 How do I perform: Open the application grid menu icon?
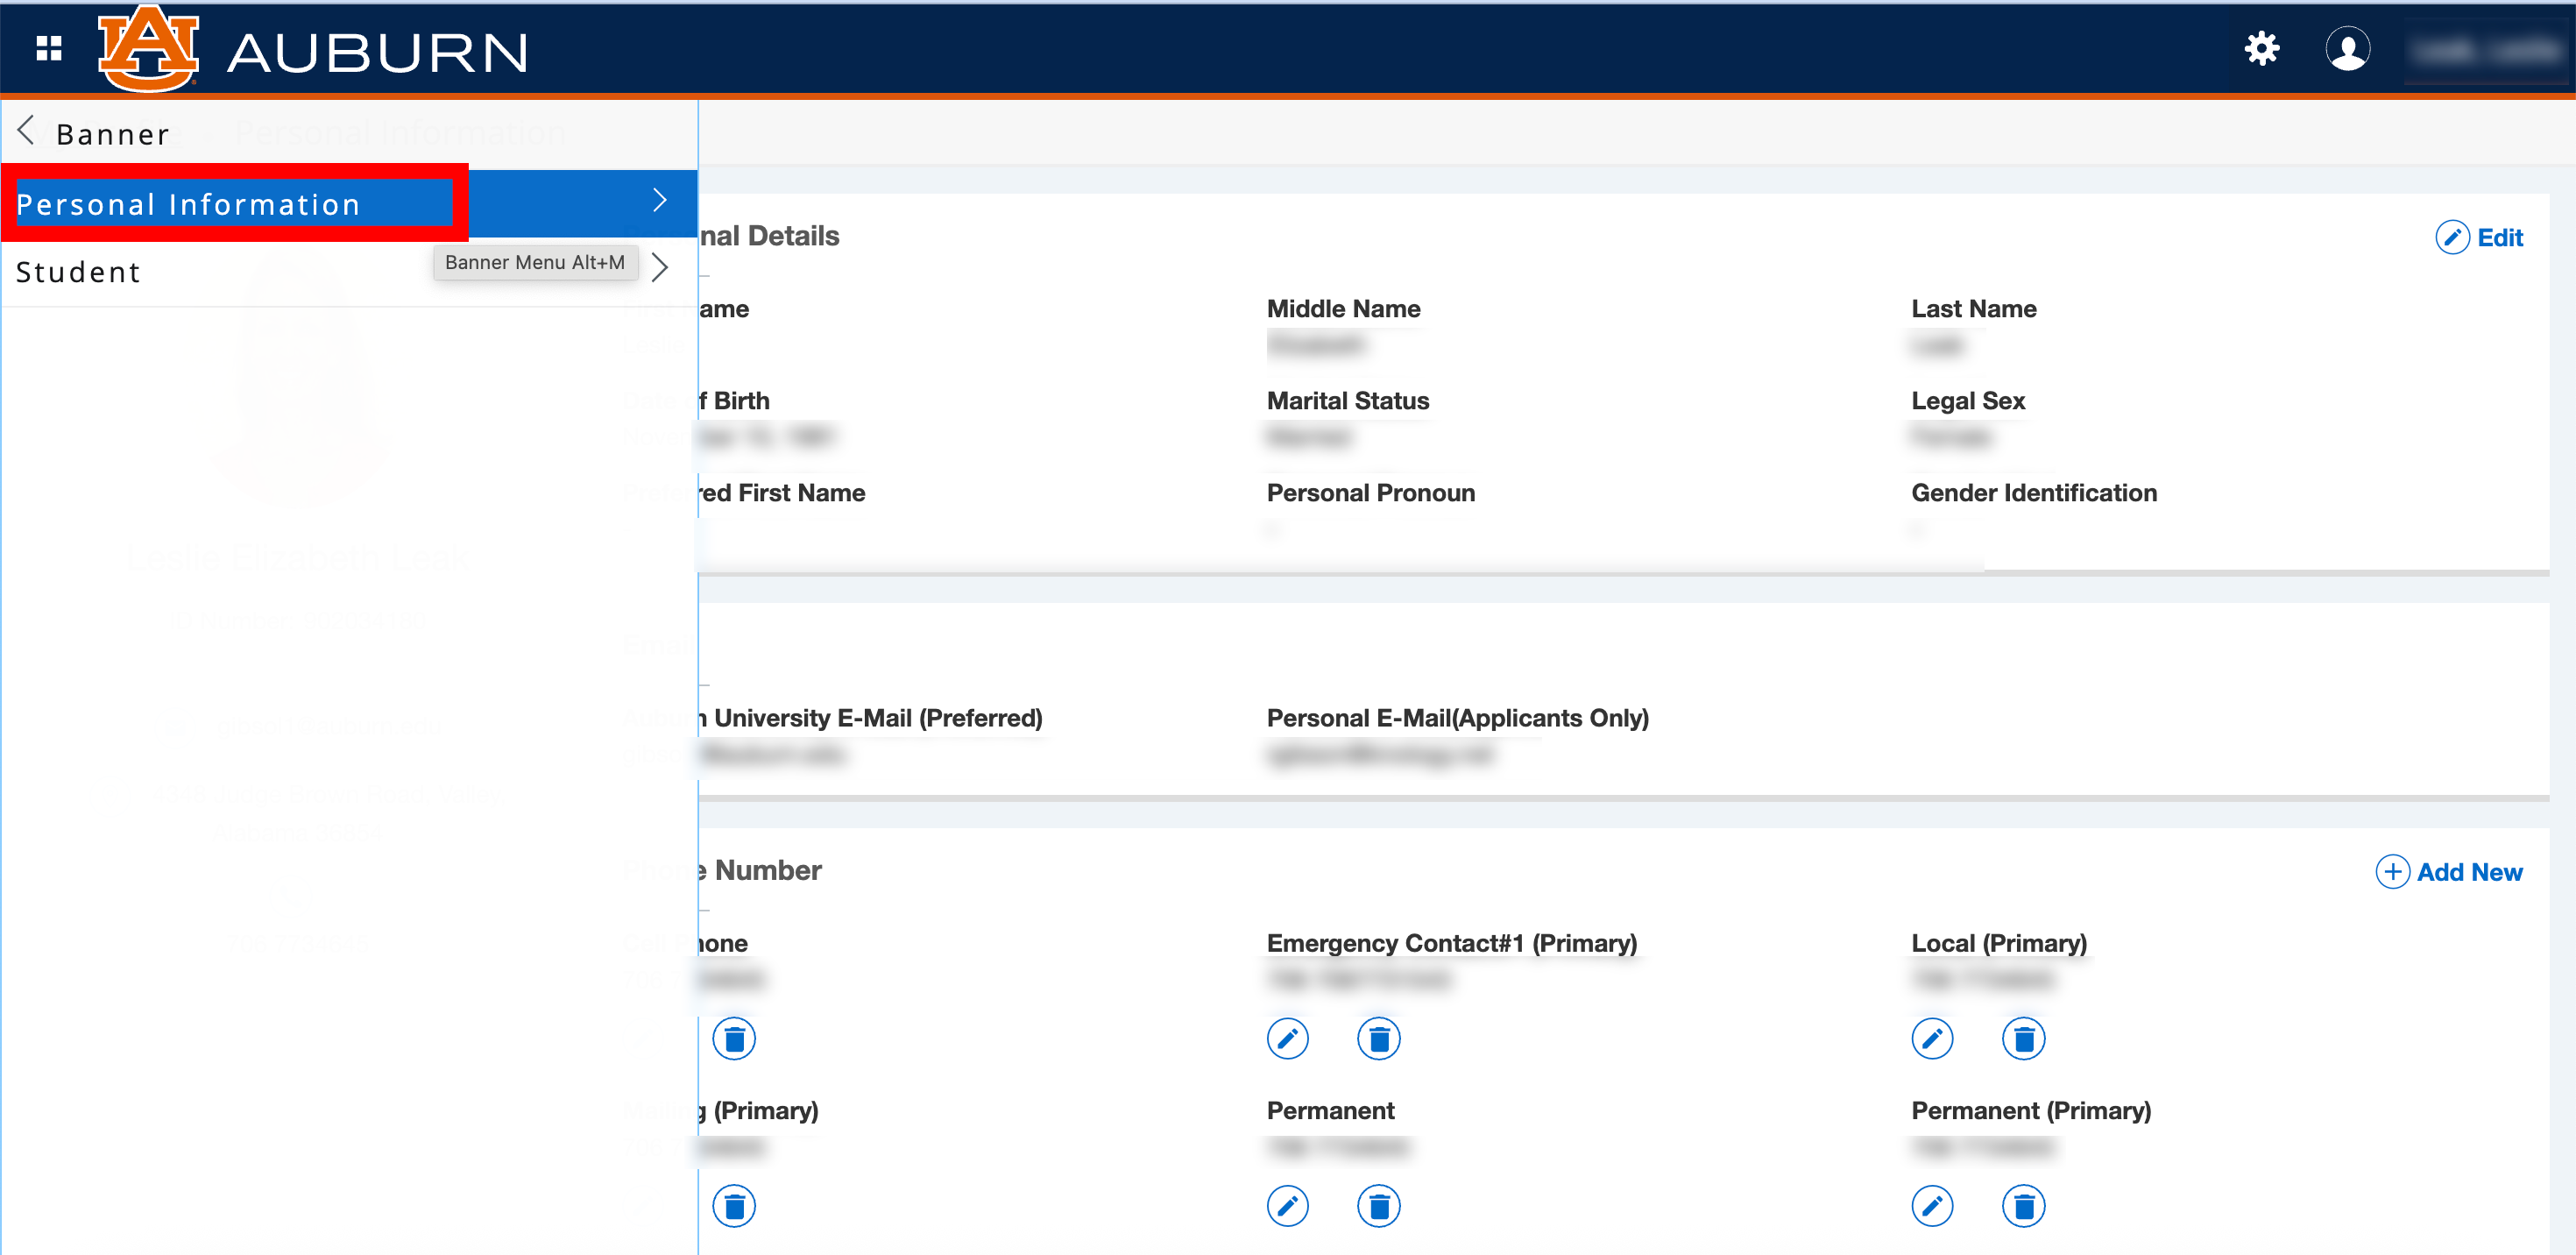(47, 47)
